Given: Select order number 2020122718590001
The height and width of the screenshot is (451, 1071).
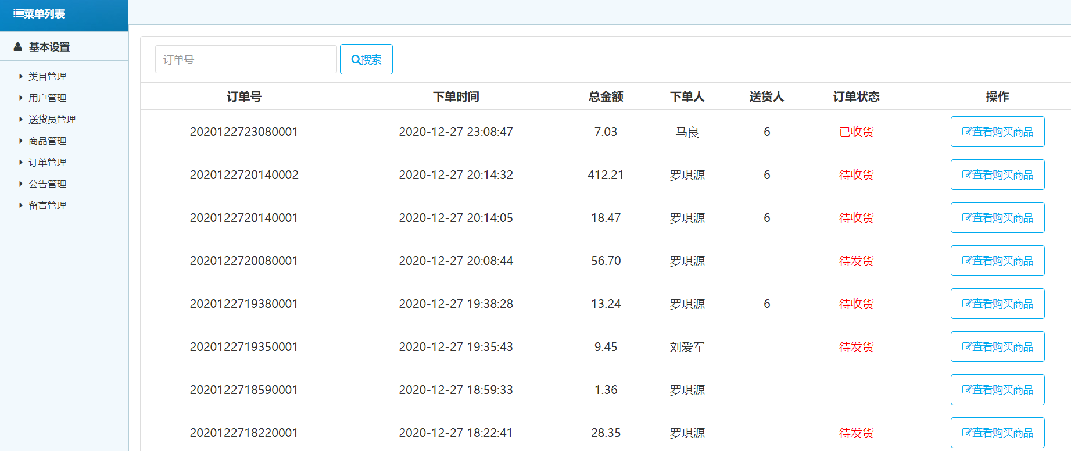Looking at the screenshot, I should (x=244, y=390).
